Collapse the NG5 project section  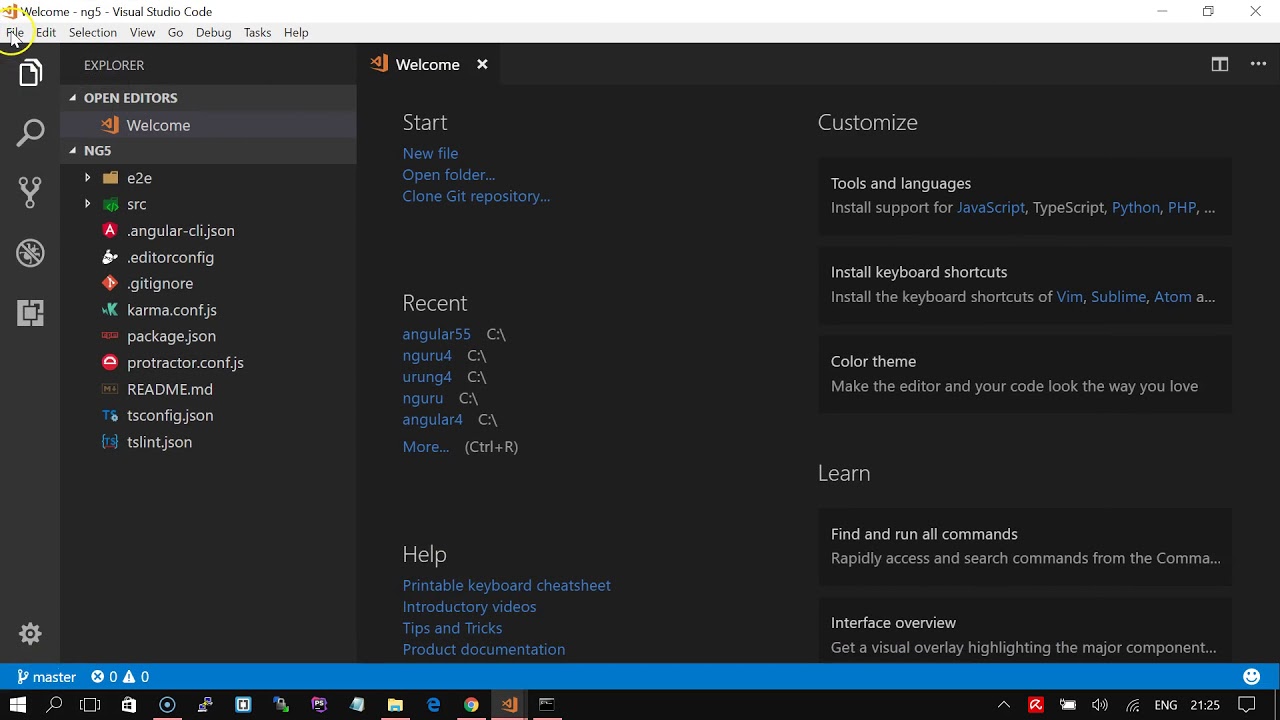coord(208,150)
